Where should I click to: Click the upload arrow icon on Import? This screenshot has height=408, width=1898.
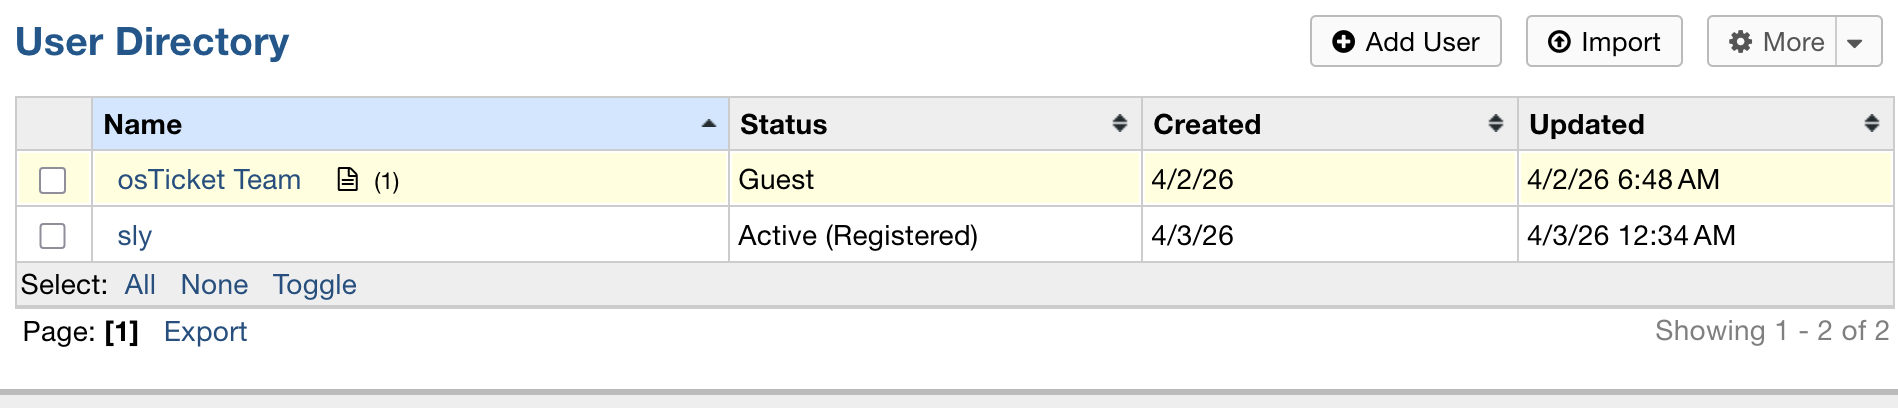point(1559,42)
